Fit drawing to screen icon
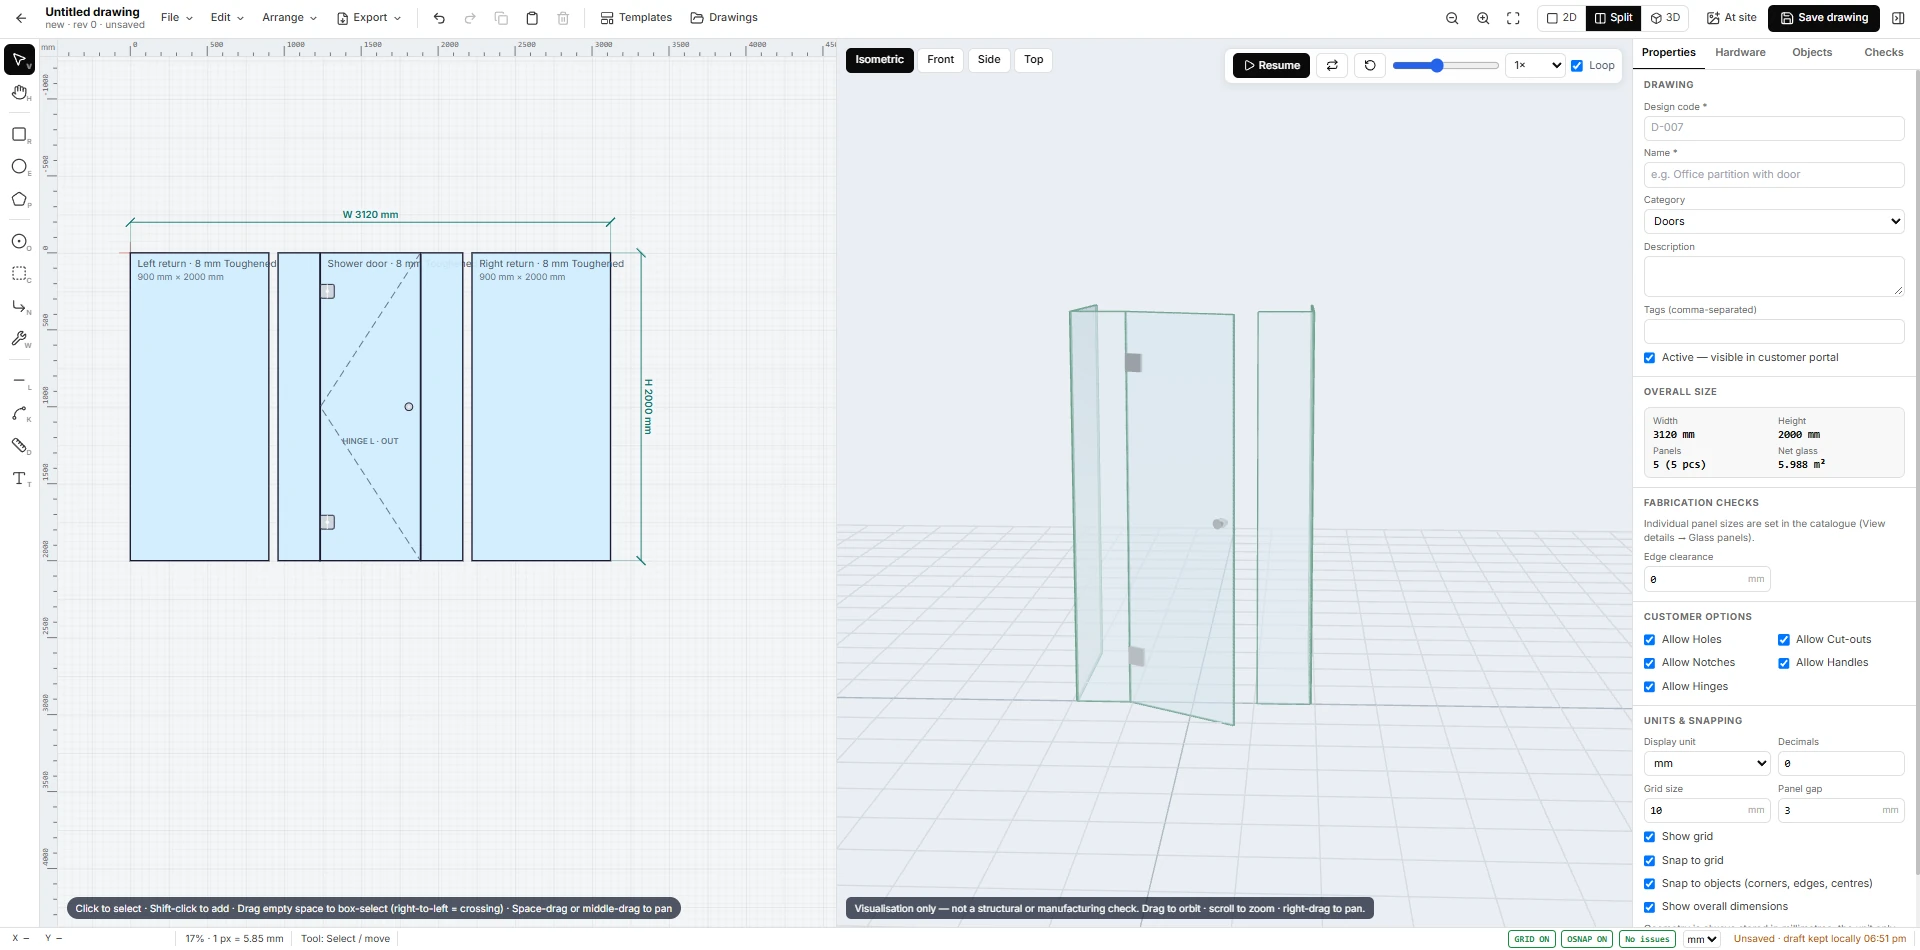Image resolution: width=1920 pixels, height=950 pixels. pyautogui.click(x=1513, y=18)
